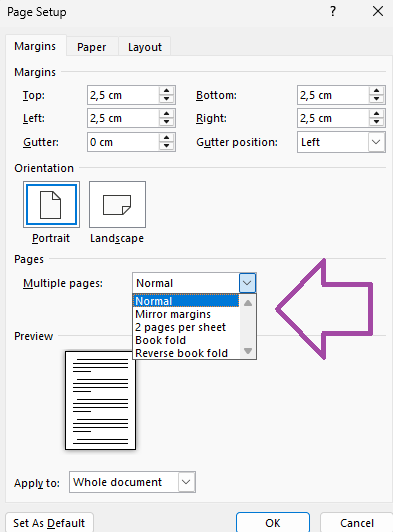Close the Page Setup dialog
393x532 pixels.
click(378, 12)
